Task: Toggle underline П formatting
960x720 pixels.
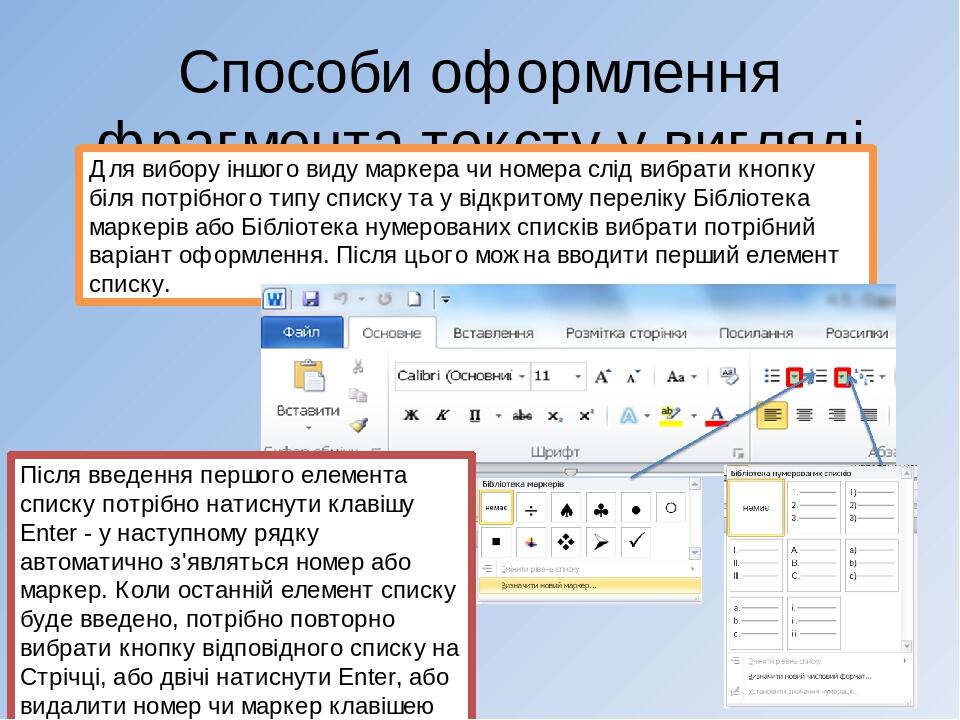Action: pos(474,415)
